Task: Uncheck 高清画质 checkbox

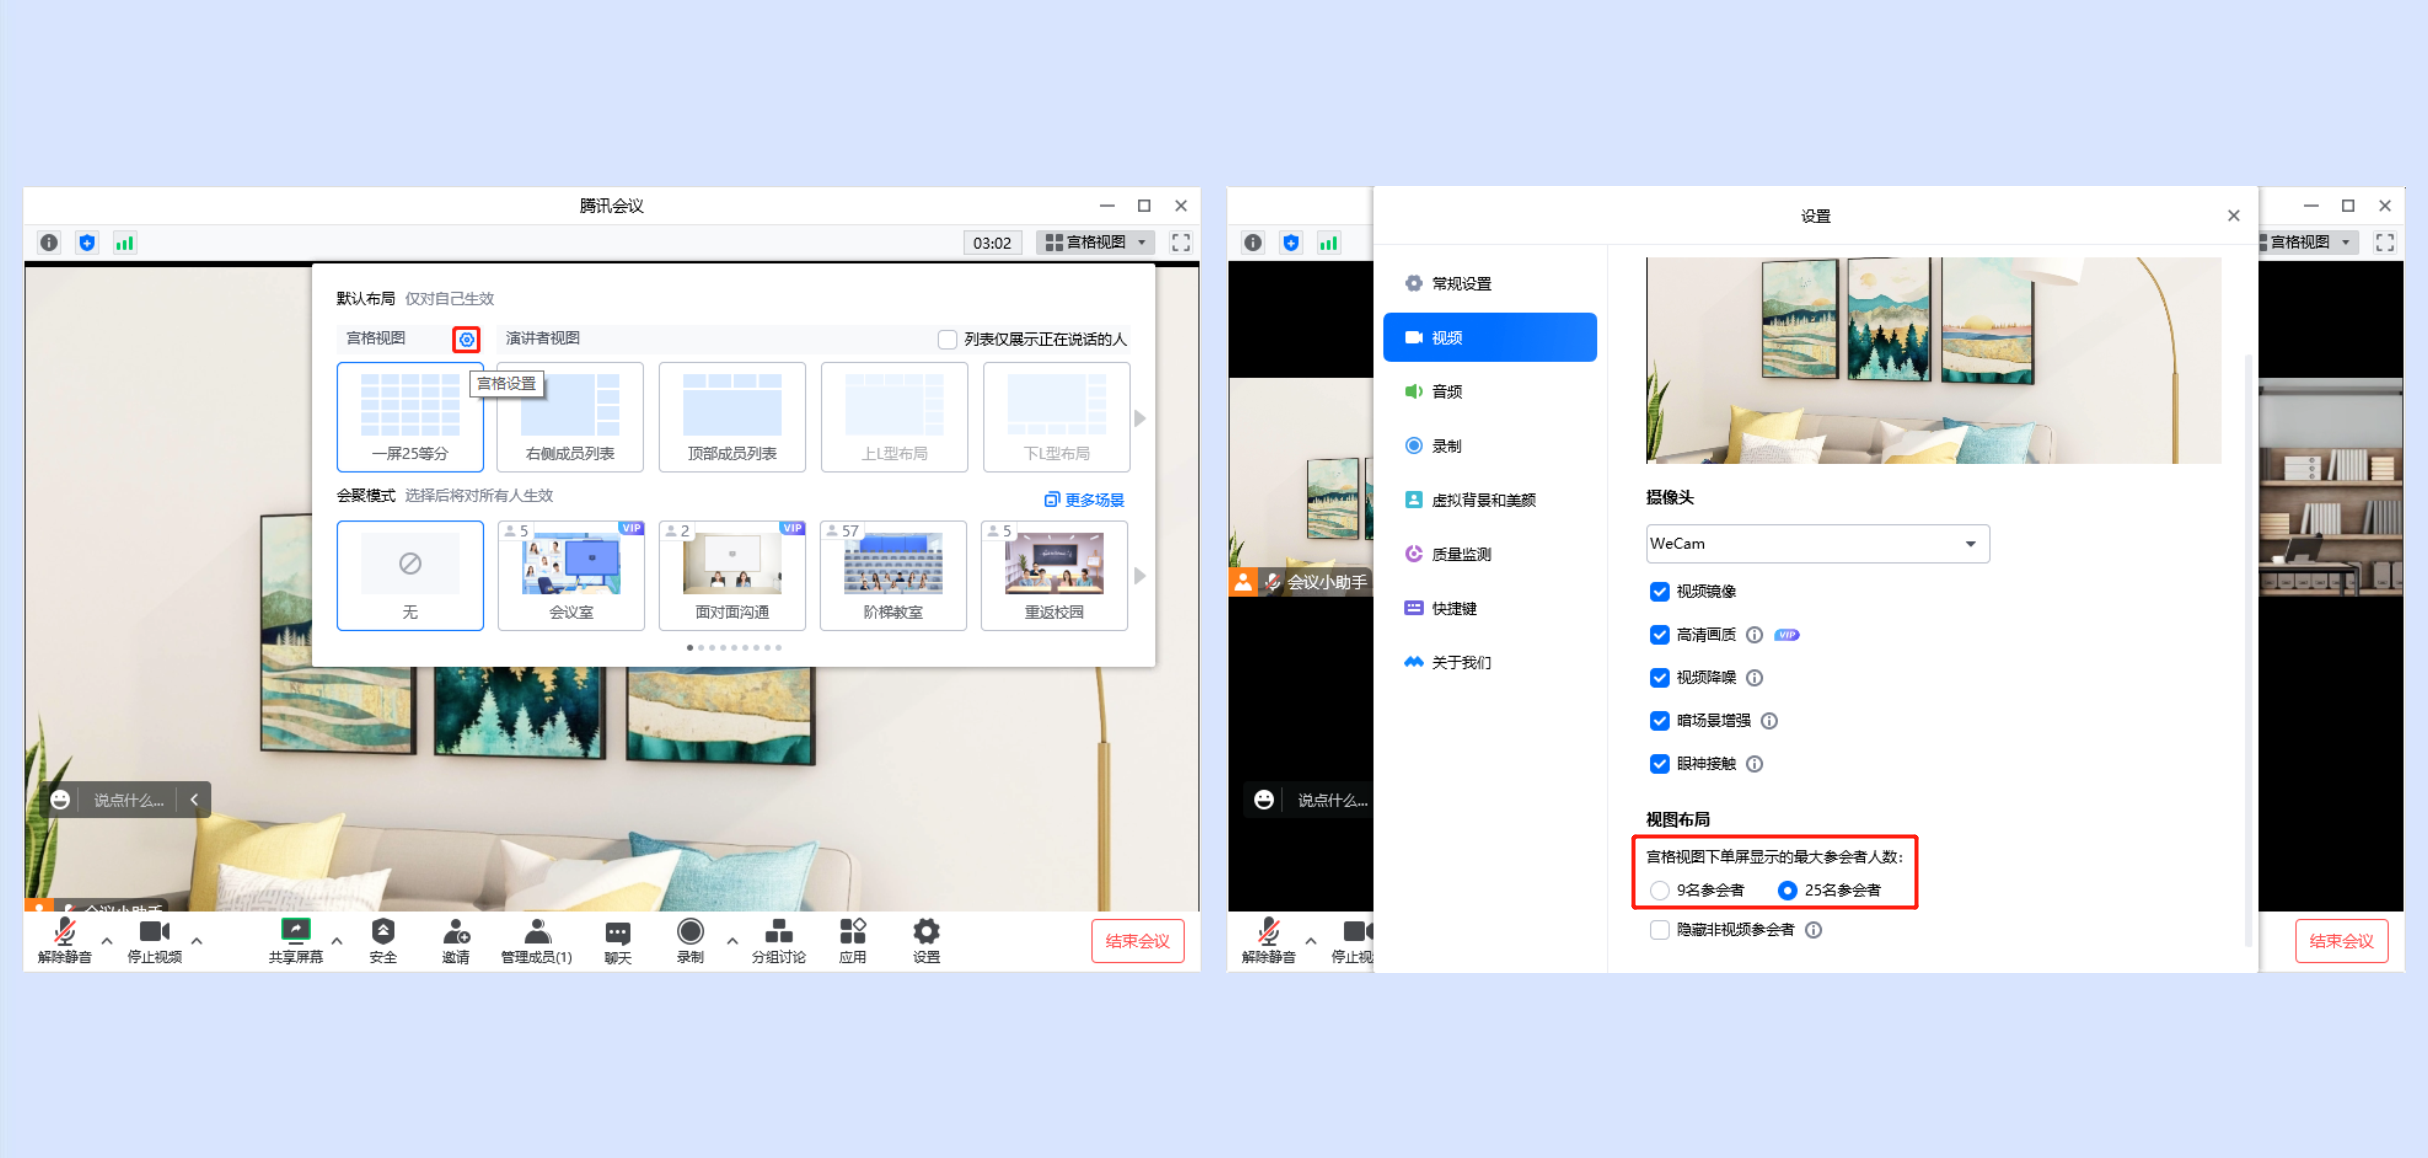Action: [1659, 635]
